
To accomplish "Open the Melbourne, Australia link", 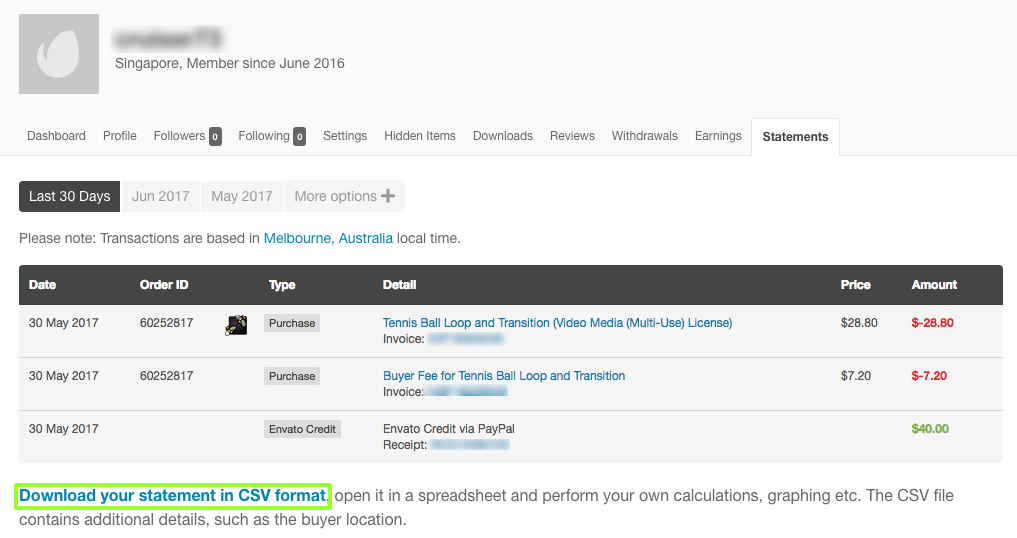I will point(328,238).
